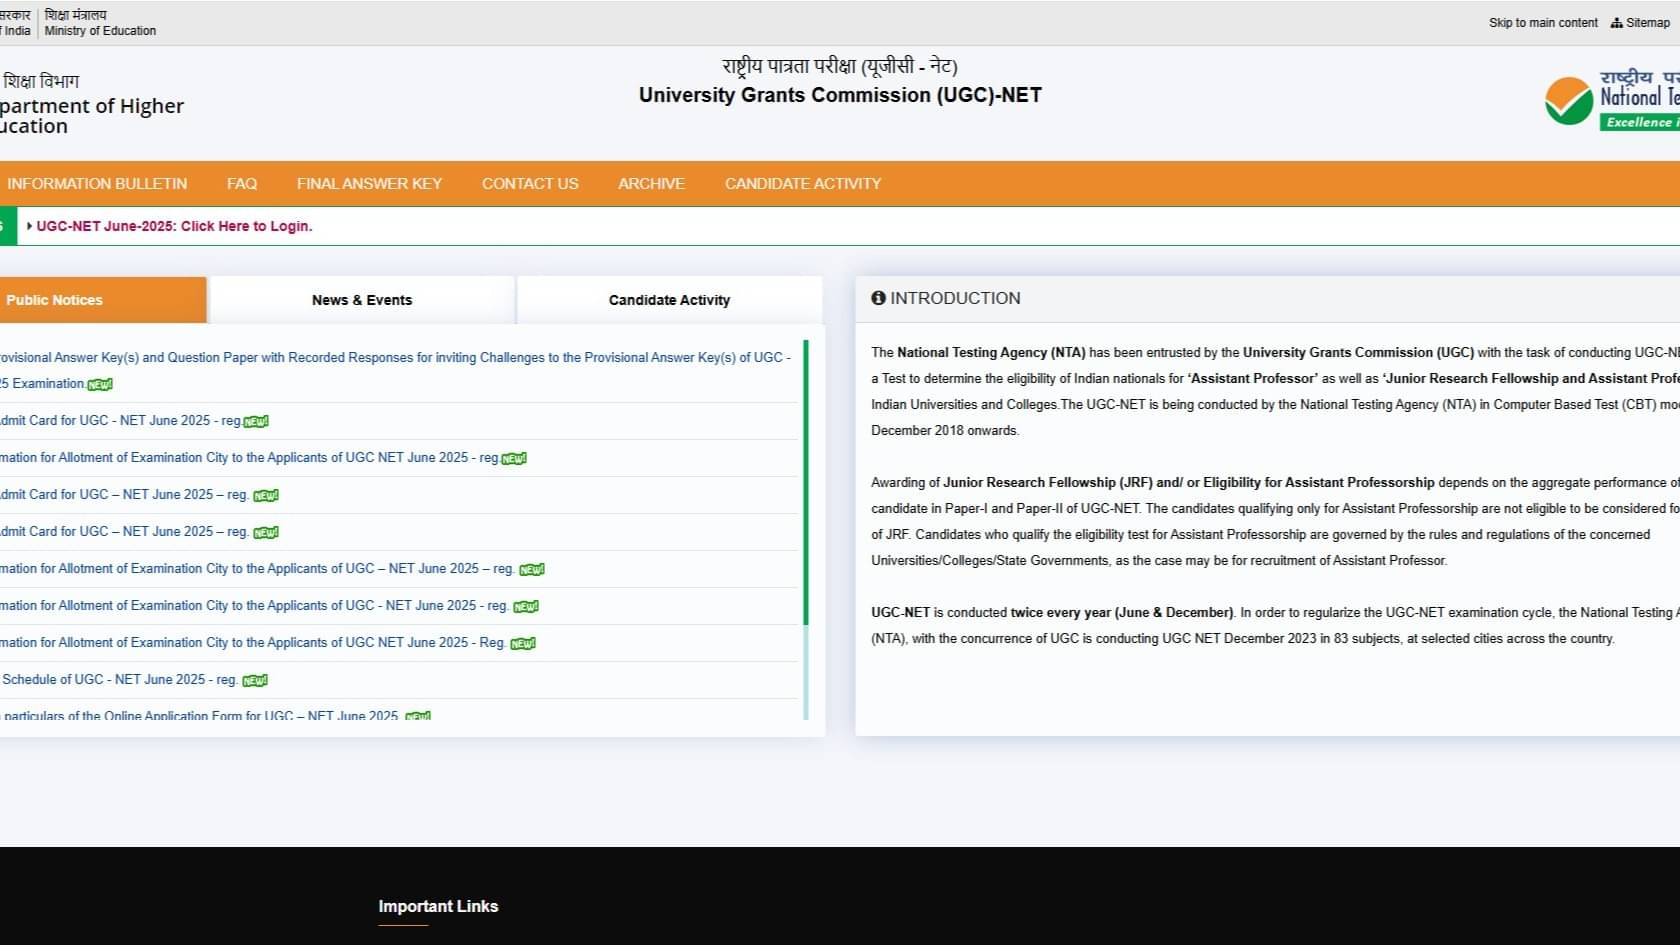
Task: Click UGC-NET June-2025 Click Here to Login
Action: [x=175, y=226]
